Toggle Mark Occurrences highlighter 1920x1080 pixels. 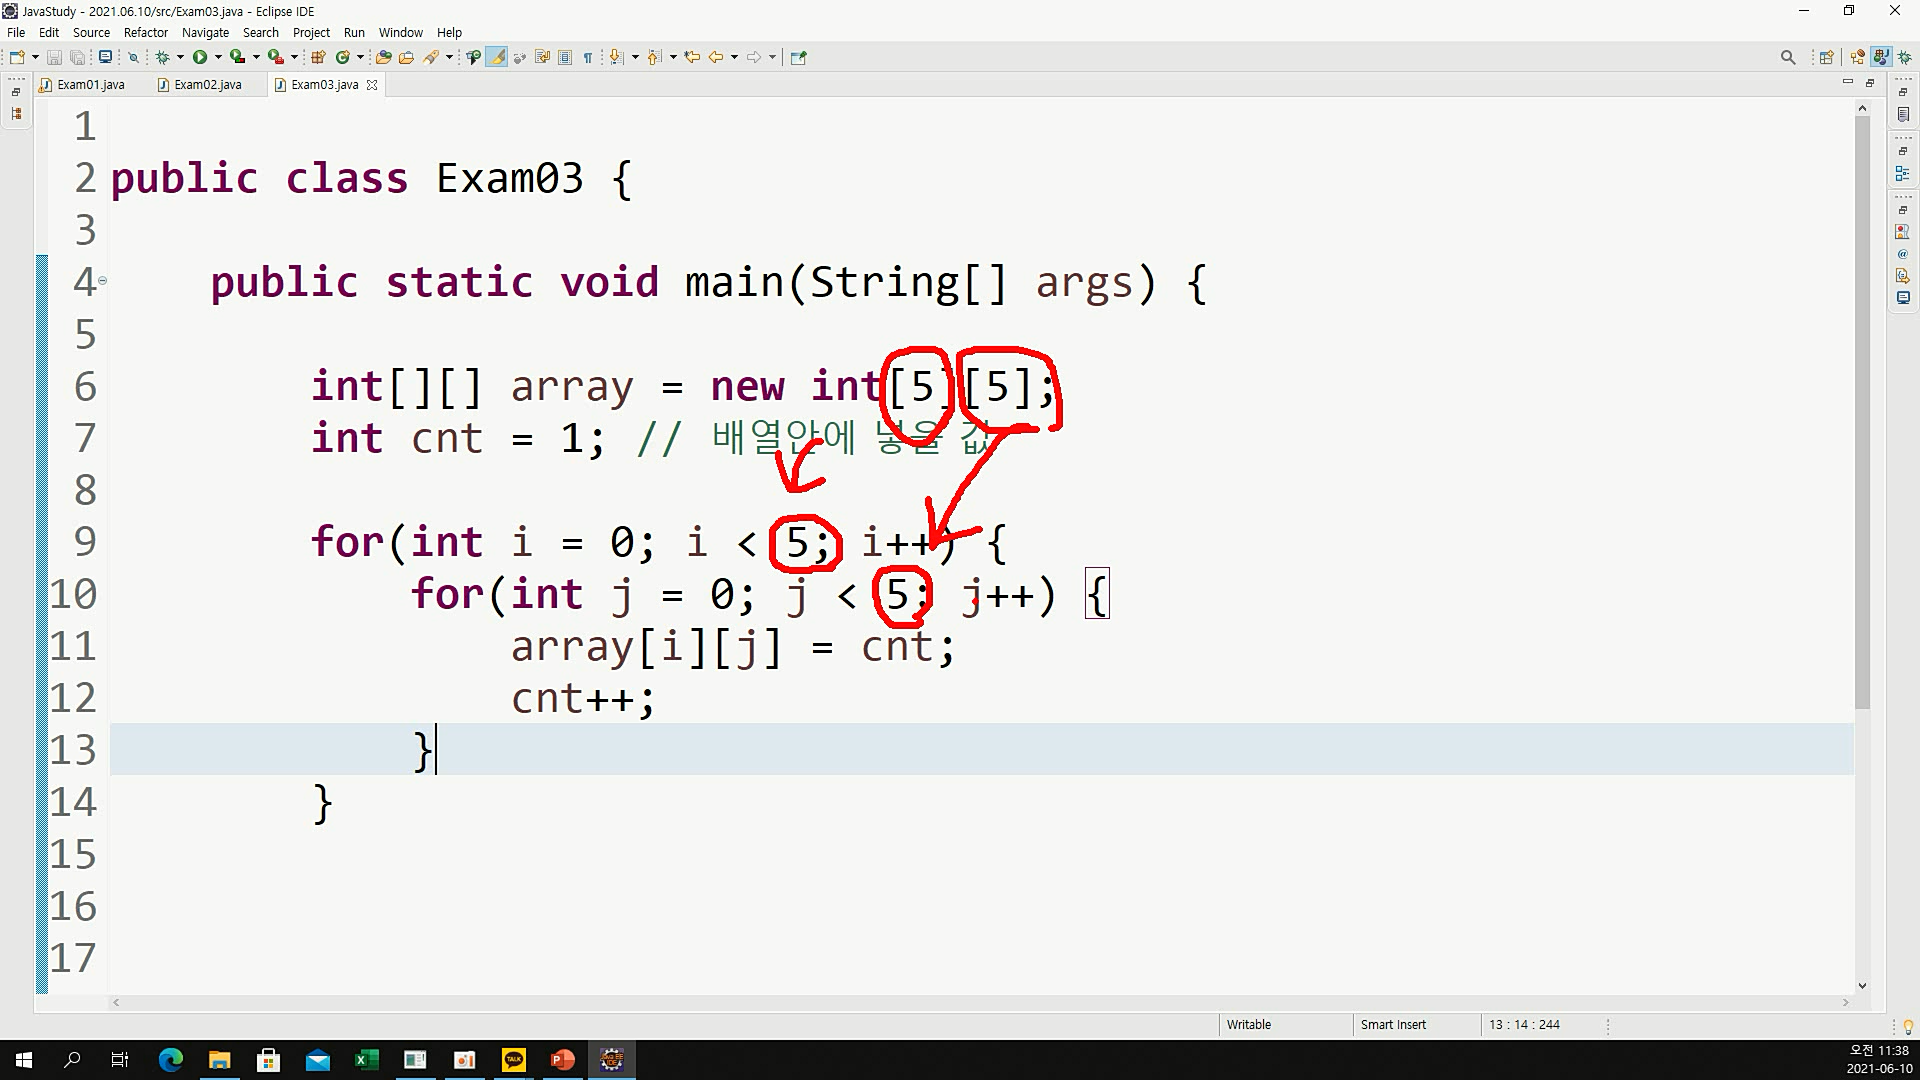[x=497, y=57]
